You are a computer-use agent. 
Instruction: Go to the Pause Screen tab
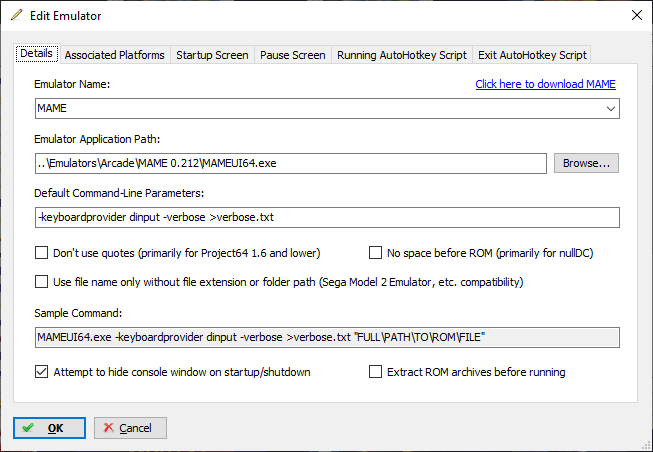click(x=292, y=55)
